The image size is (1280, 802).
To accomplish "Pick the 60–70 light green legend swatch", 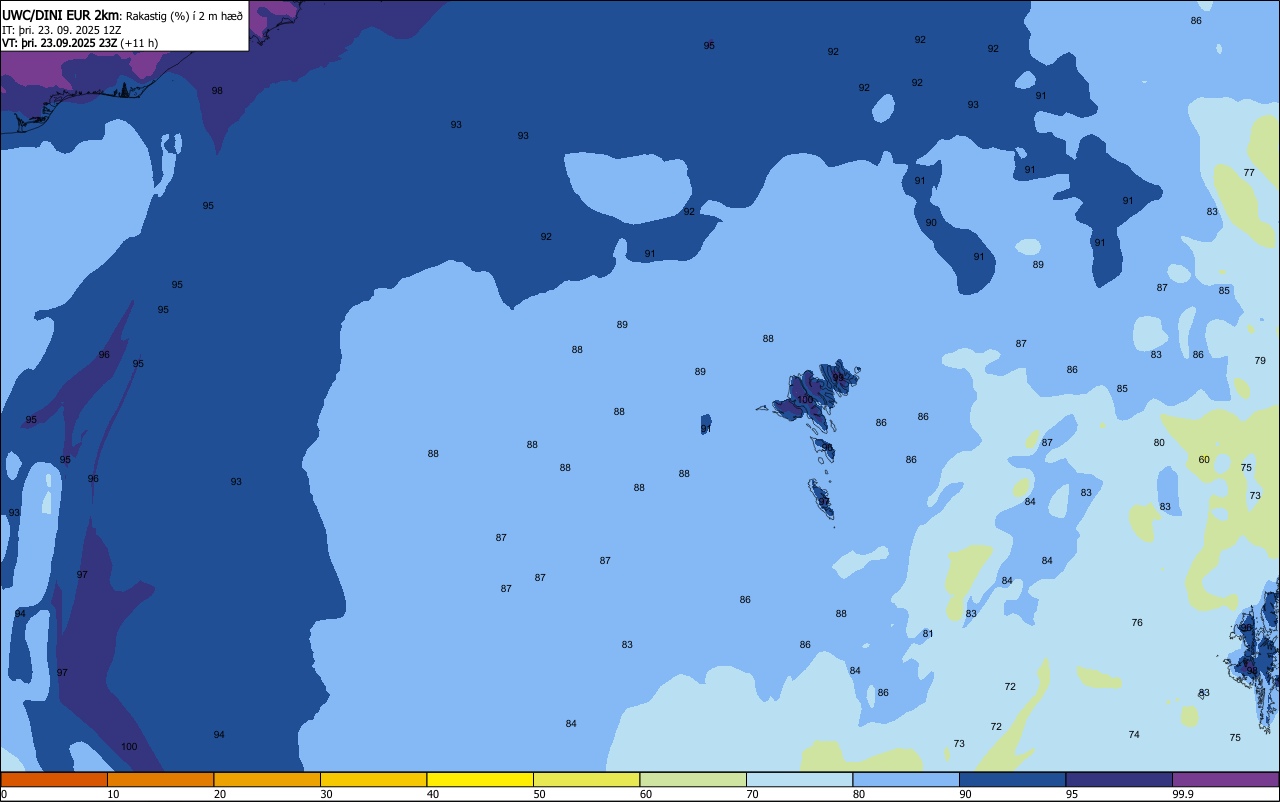I will [x=693, y=779].
